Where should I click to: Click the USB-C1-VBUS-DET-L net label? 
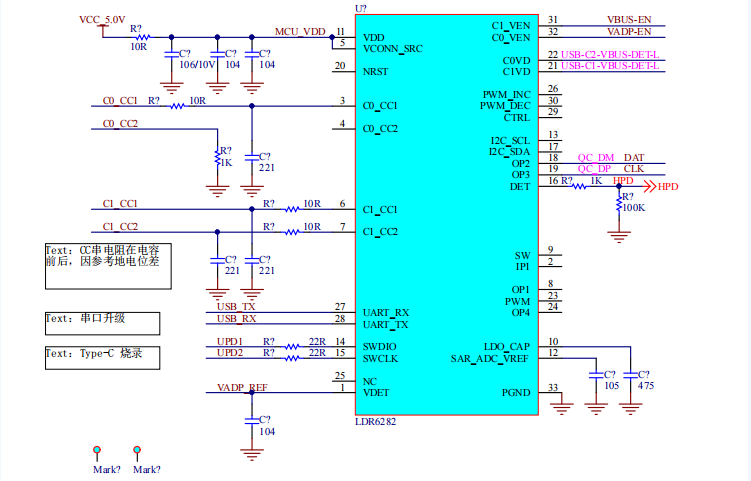point(610,66)
